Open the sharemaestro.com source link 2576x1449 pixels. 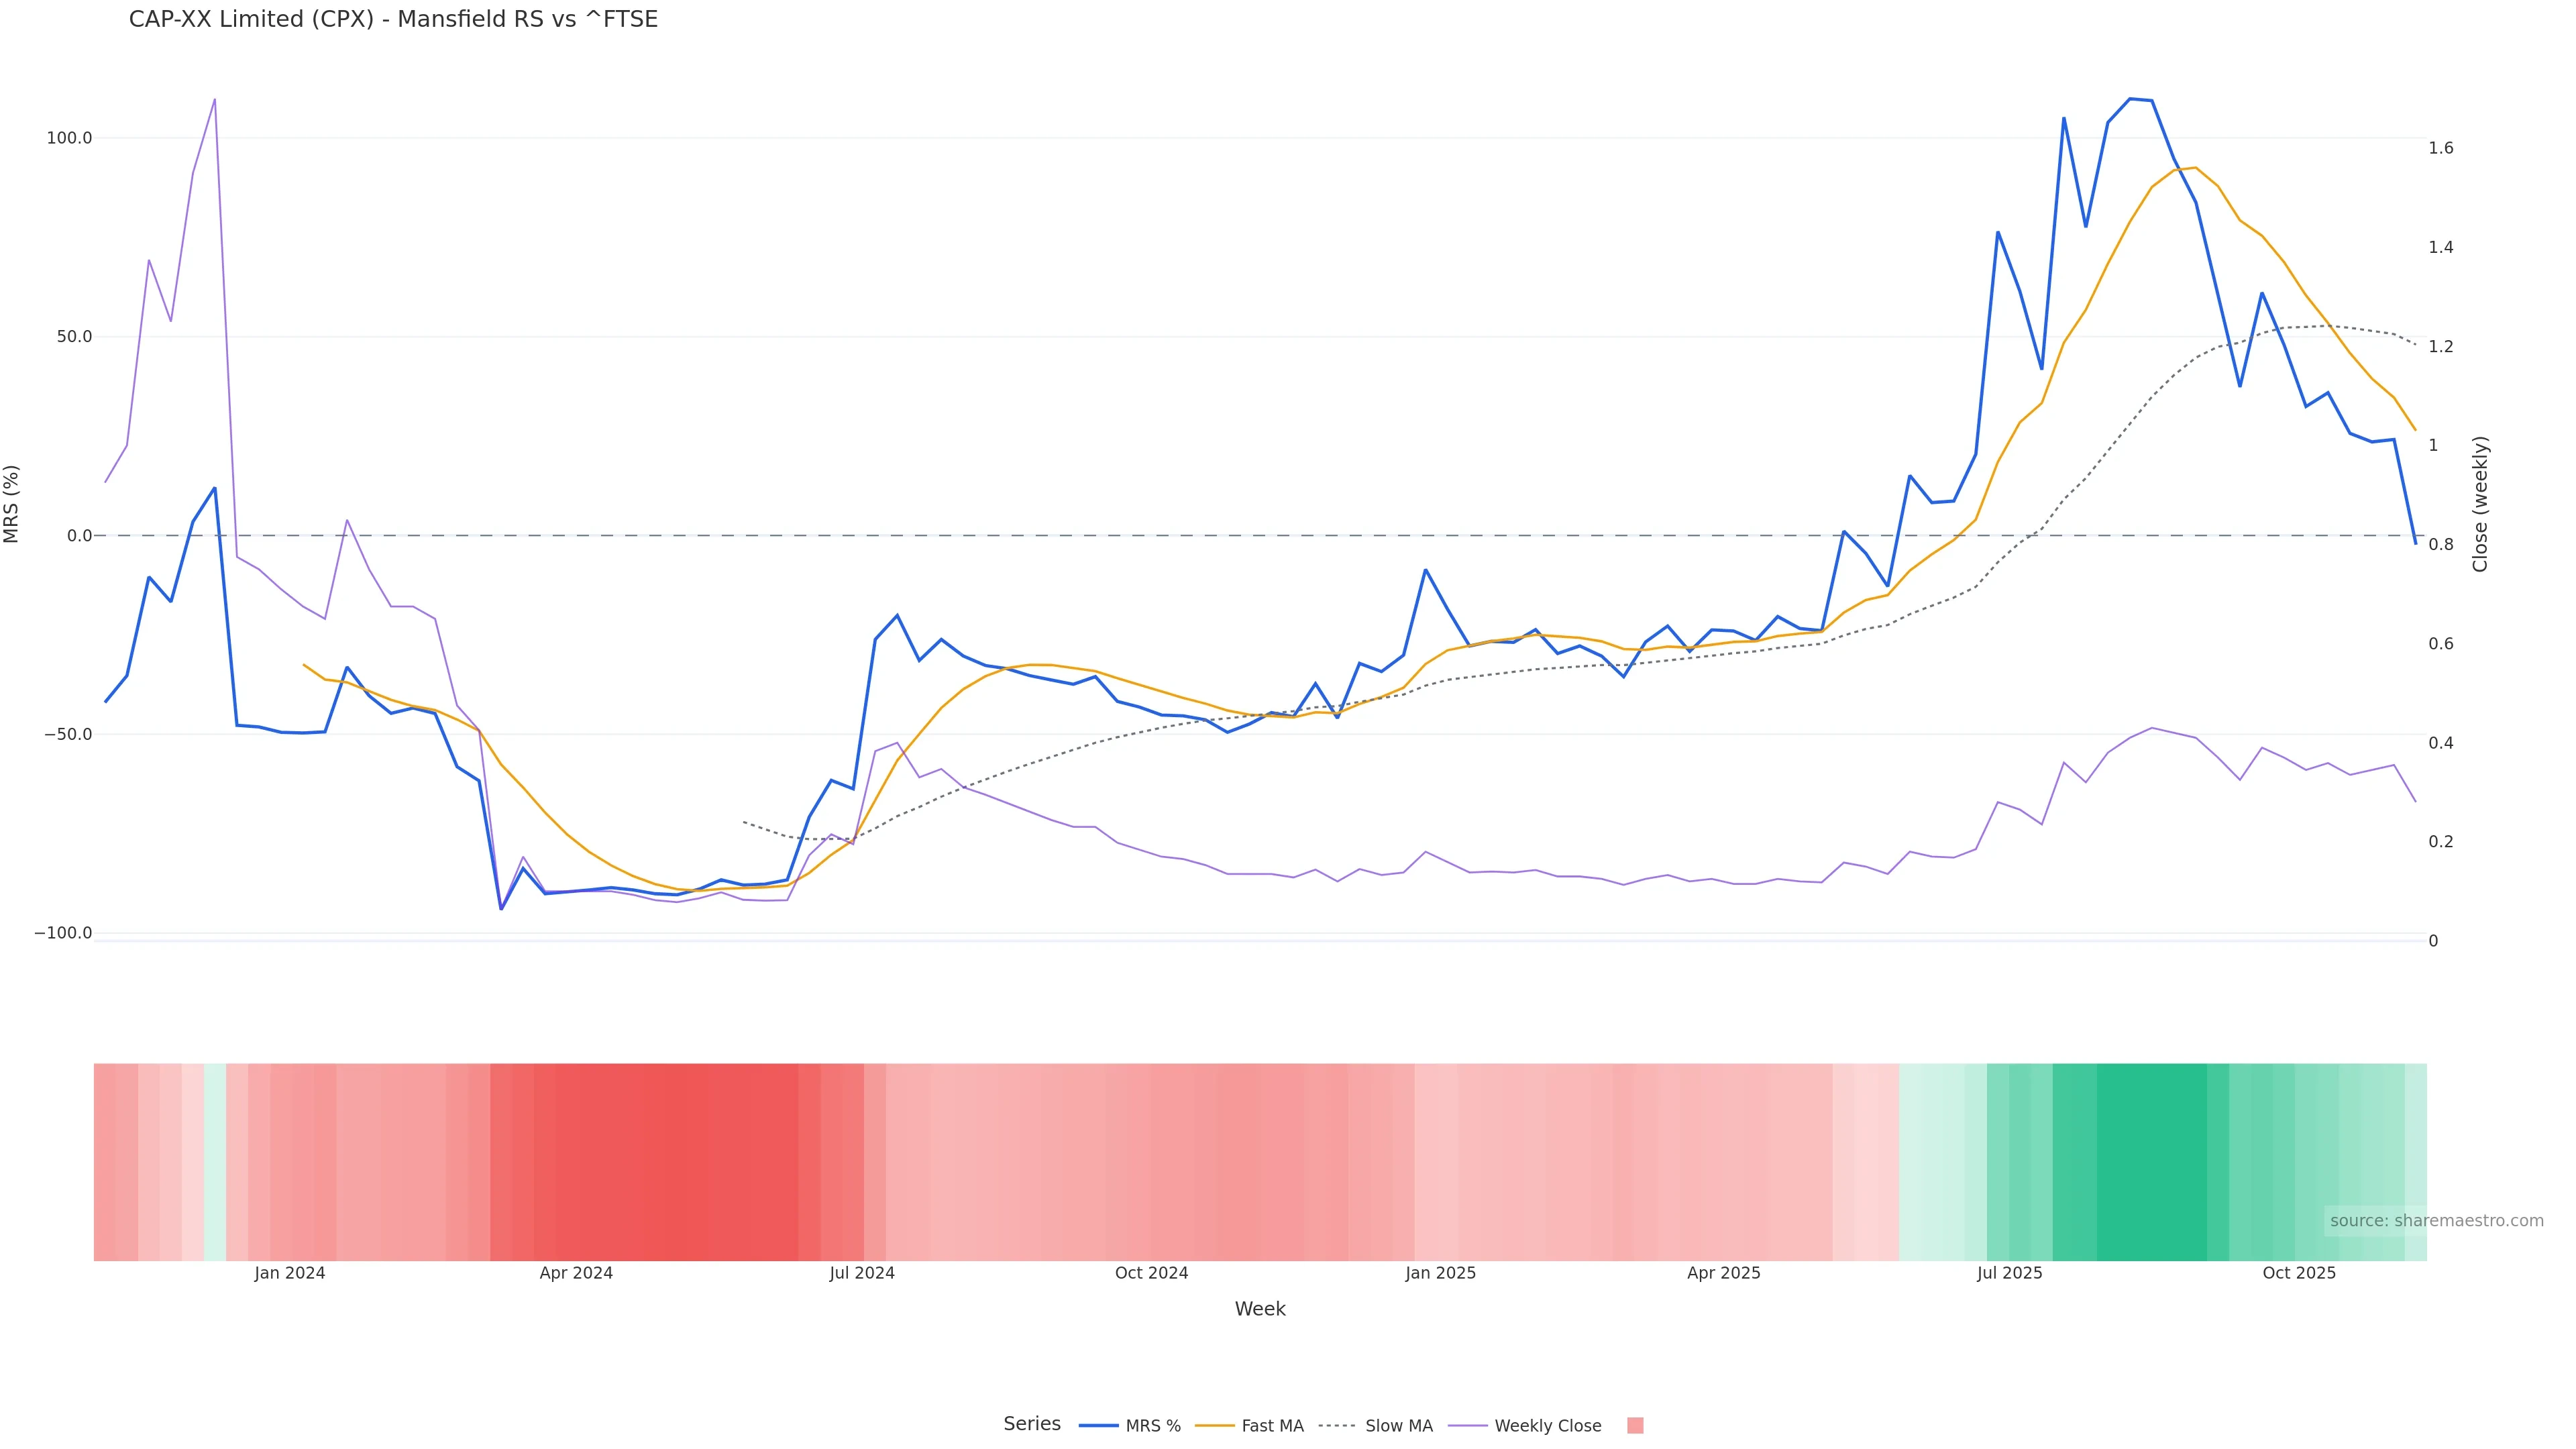[x=2436, y=1220]
